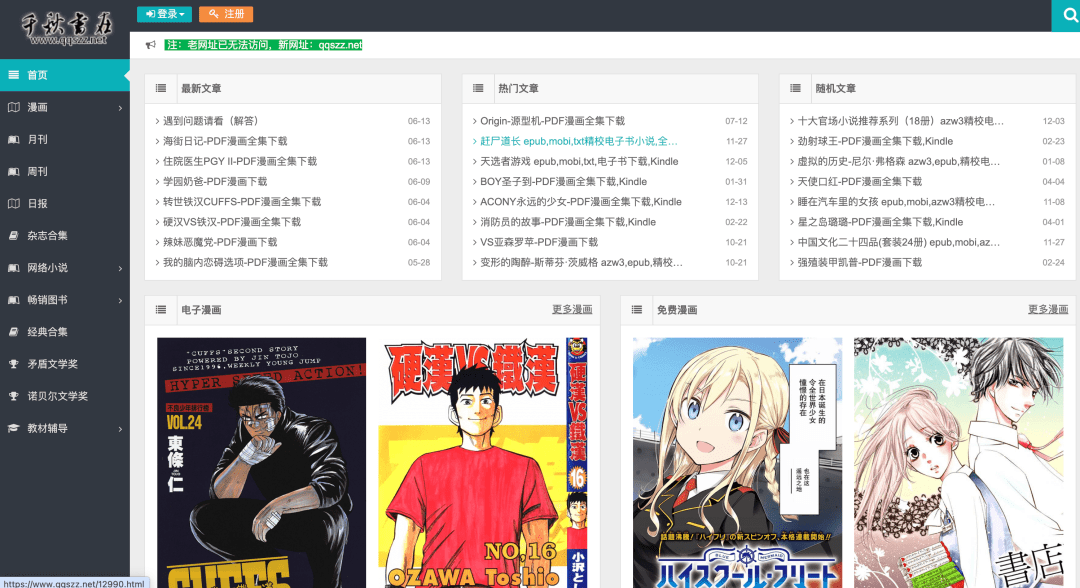Click the 畅销图书 sidebar icon
1080x588 pixels.
(14, 300)
